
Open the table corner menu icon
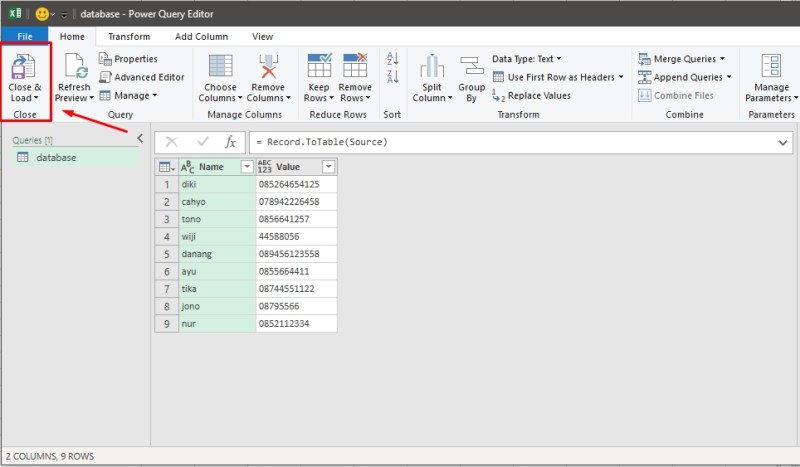click(167, 167)
